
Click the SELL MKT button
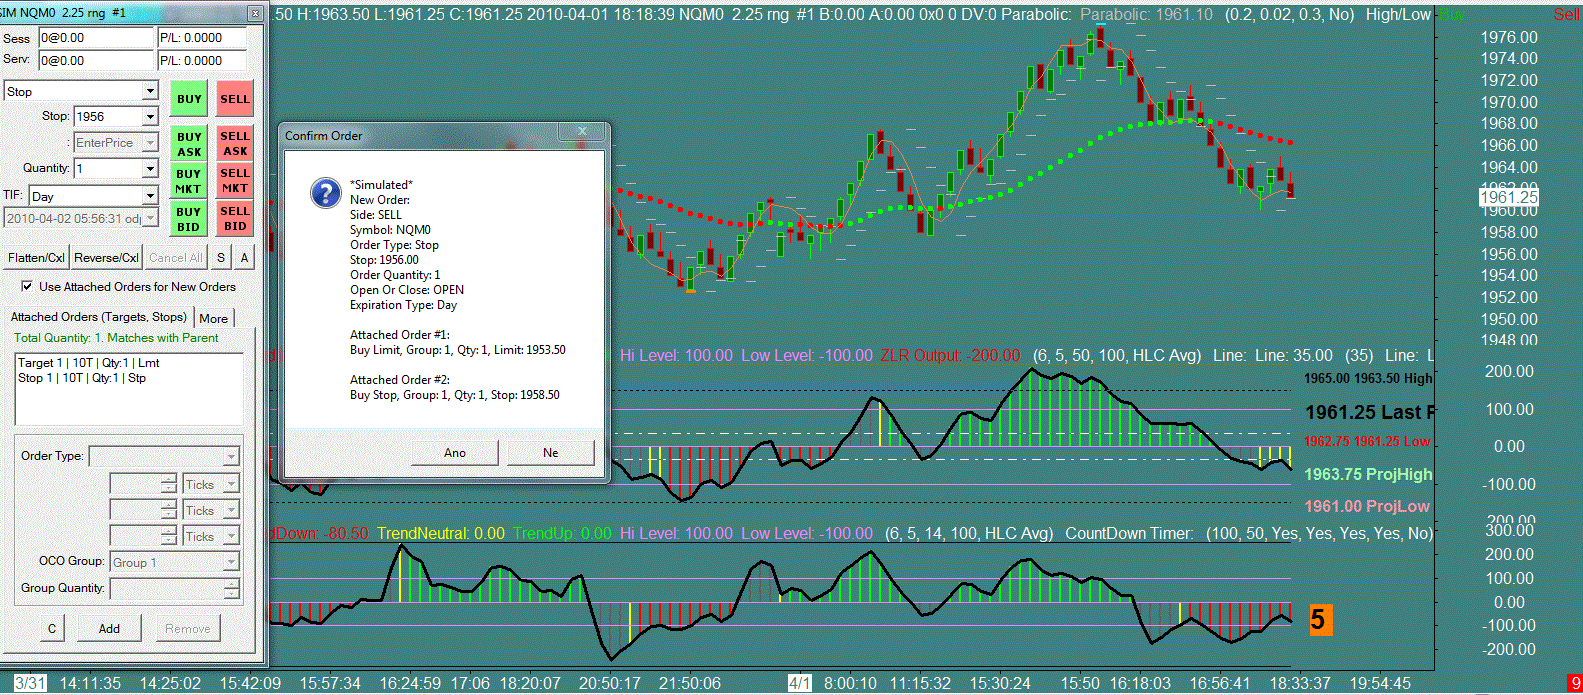[235, 181]
